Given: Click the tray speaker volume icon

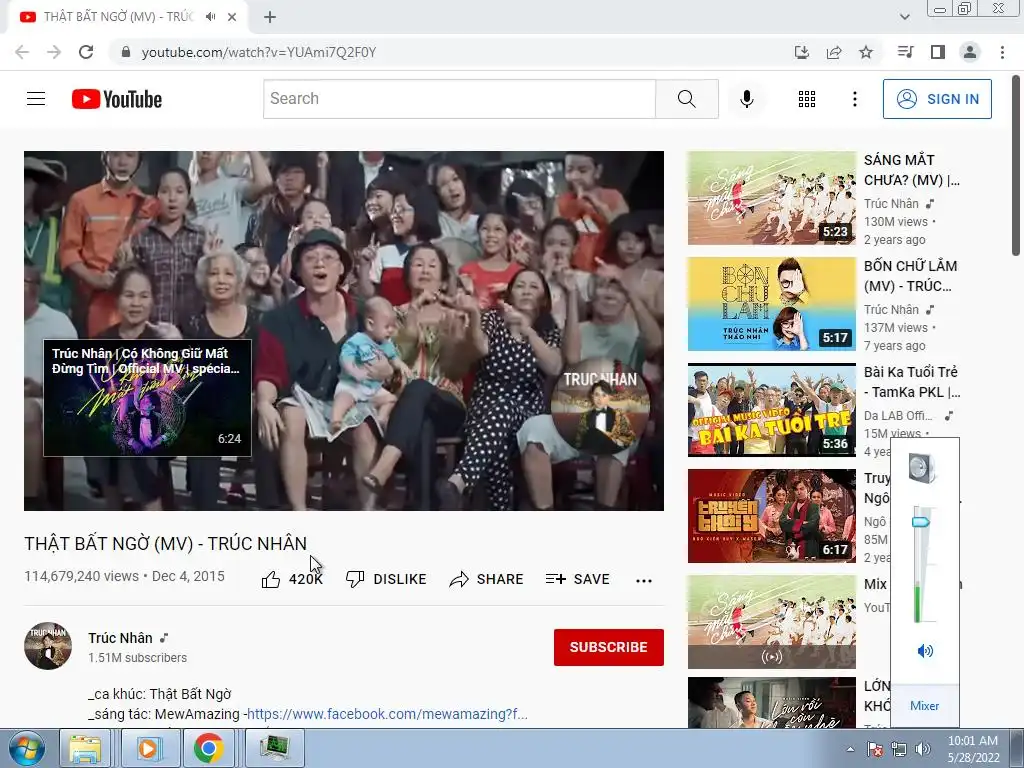Looking at the screenshot, I should (x=923, y=749).
